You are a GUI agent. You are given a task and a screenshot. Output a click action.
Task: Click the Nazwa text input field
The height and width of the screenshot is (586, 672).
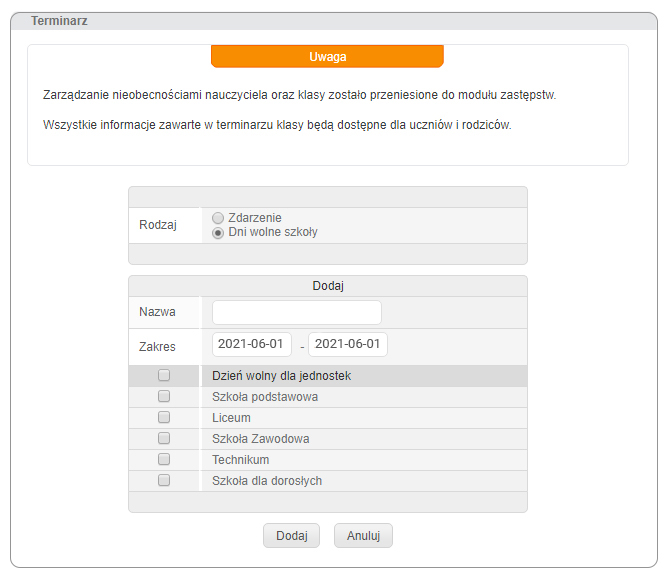pos(296,312)
